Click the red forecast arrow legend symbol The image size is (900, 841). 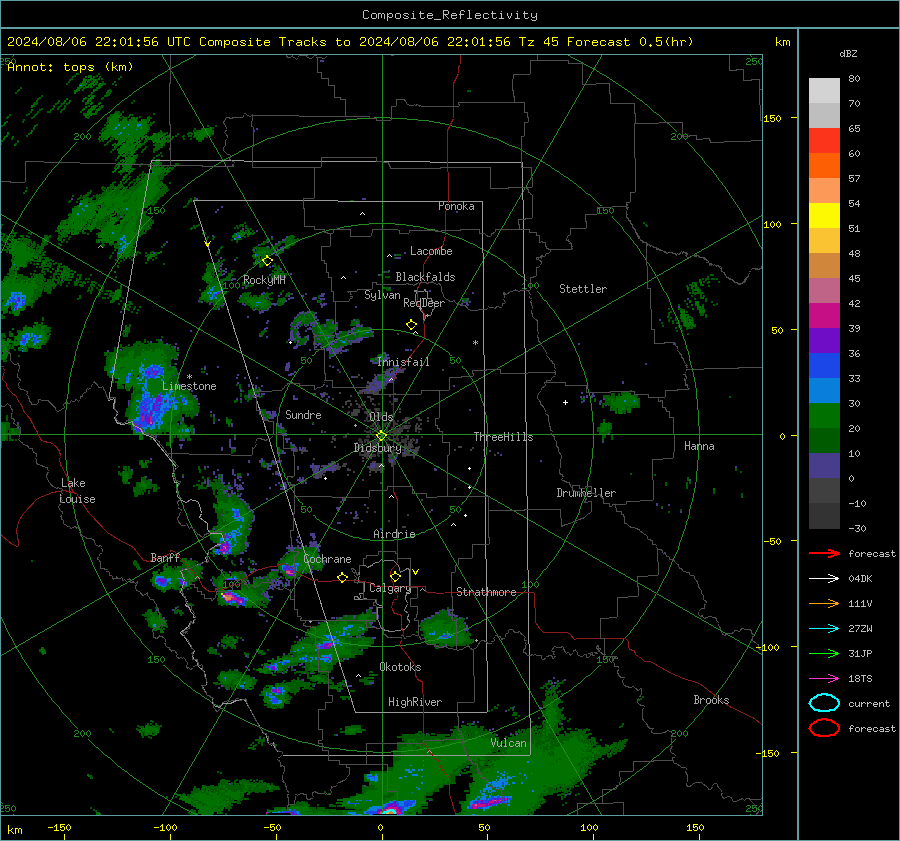pos(824,553)
